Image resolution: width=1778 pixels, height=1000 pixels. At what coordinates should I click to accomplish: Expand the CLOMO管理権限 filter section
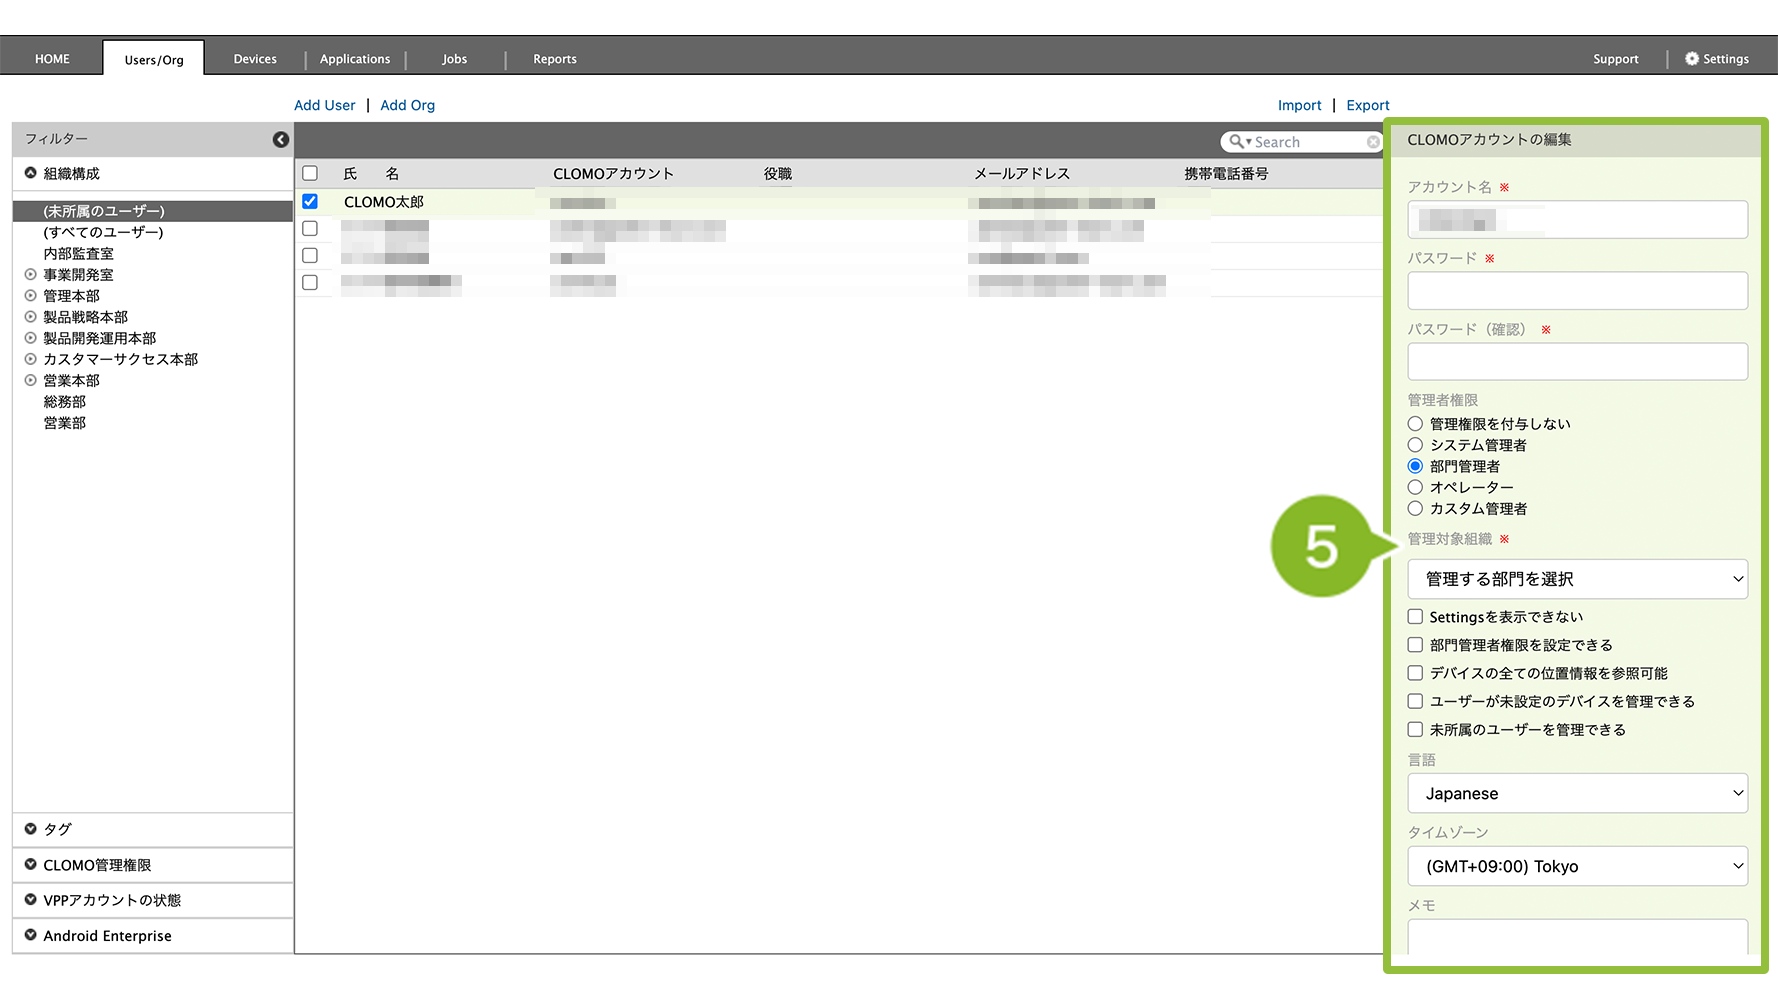pos(31,865)
